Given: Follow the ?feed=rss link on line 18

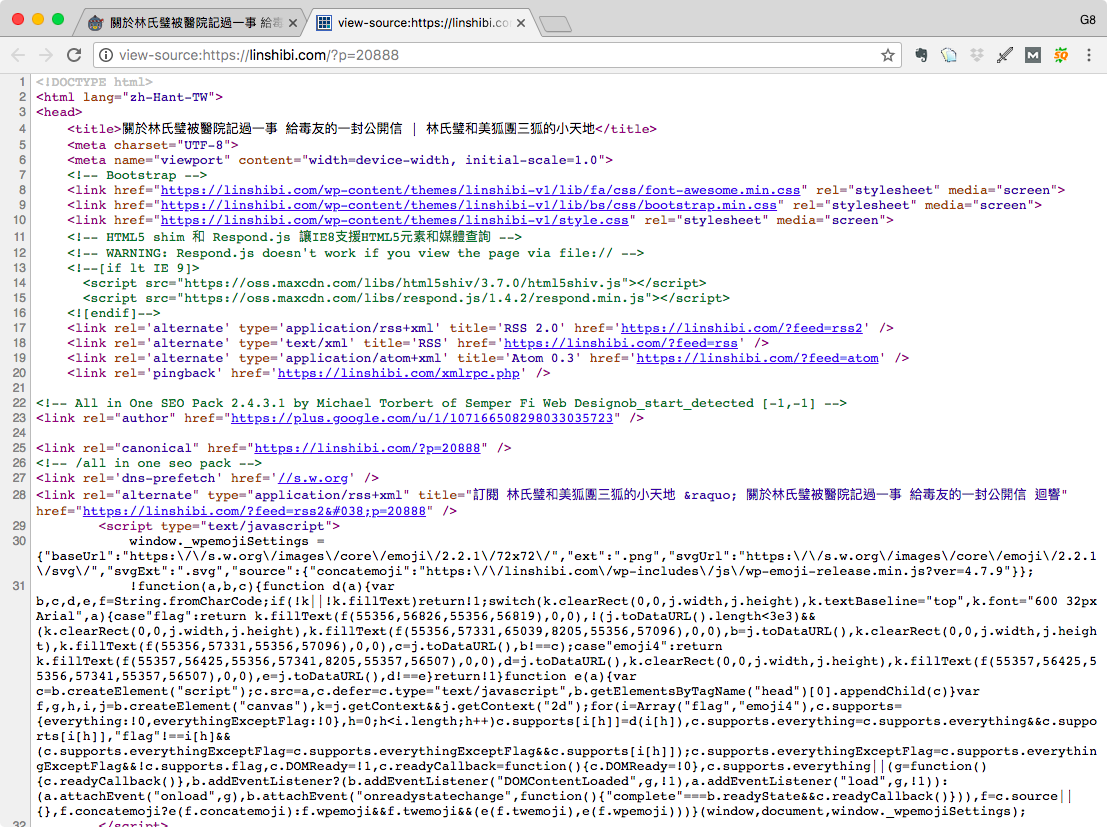Looking at the screenshot, I should 621,343.
